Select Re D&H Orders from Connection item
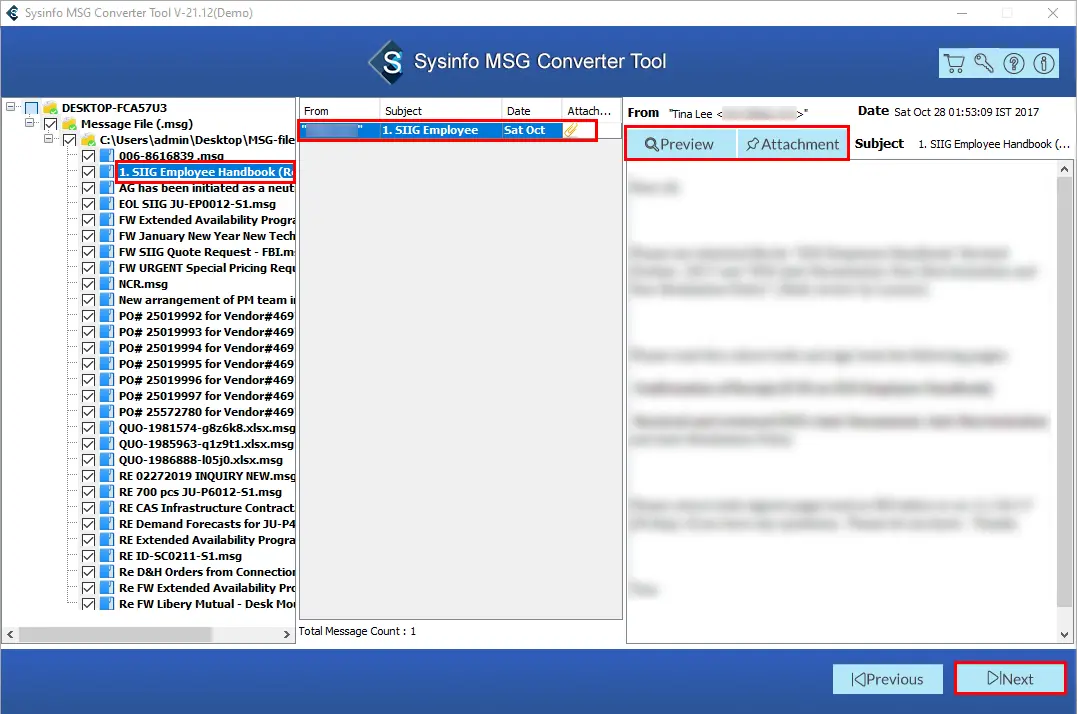 207,573
